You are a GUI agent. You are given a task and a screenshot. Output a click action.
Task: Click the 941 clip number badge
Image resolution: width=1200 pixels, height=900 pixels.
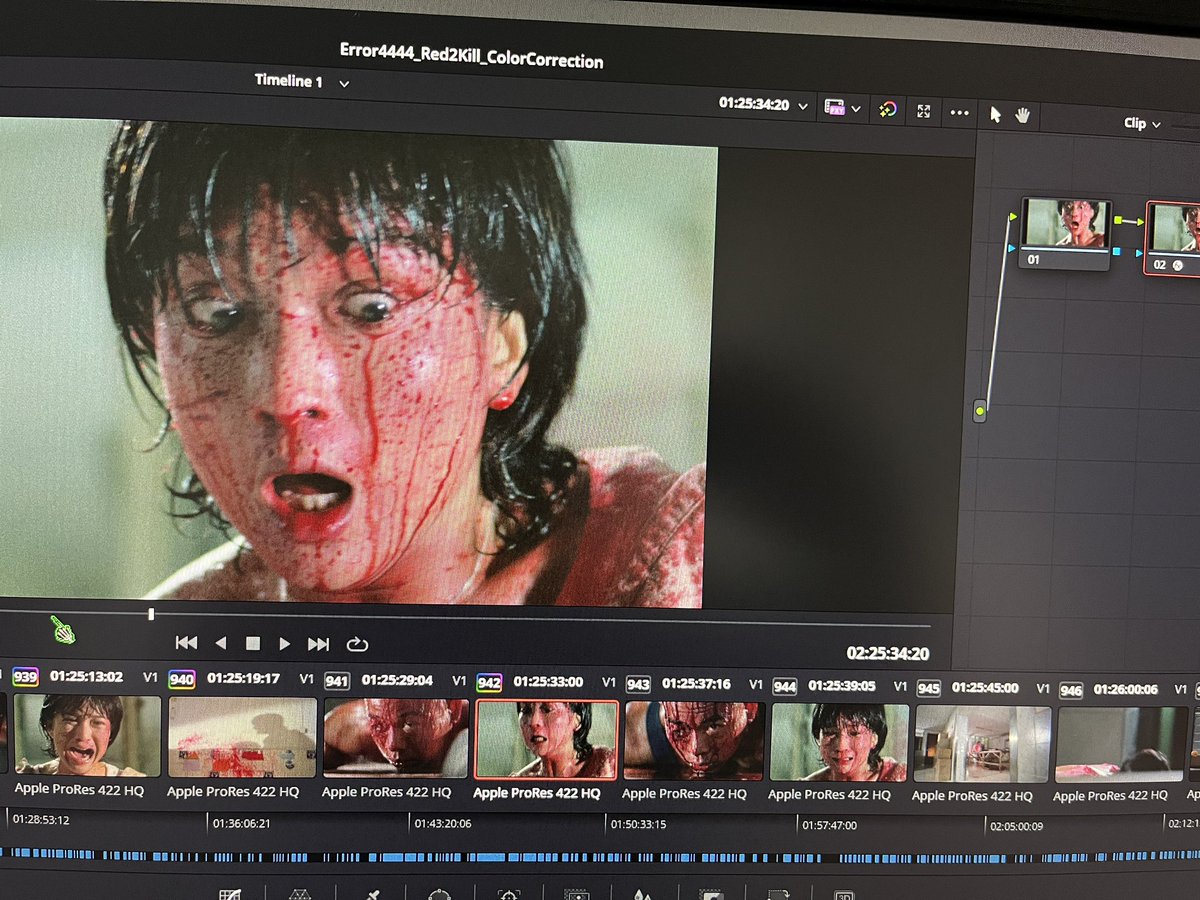(x=337, y=681)
